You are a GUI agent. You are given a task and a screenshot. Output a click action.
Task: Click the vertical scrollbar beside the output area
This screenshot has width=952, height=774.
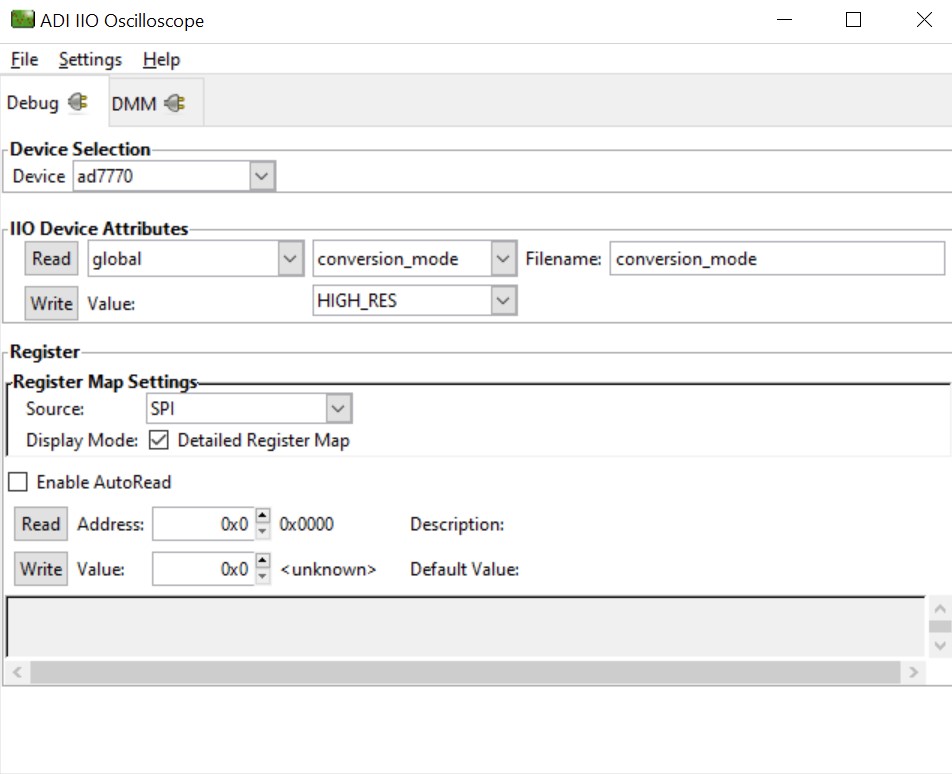(938, 625)
